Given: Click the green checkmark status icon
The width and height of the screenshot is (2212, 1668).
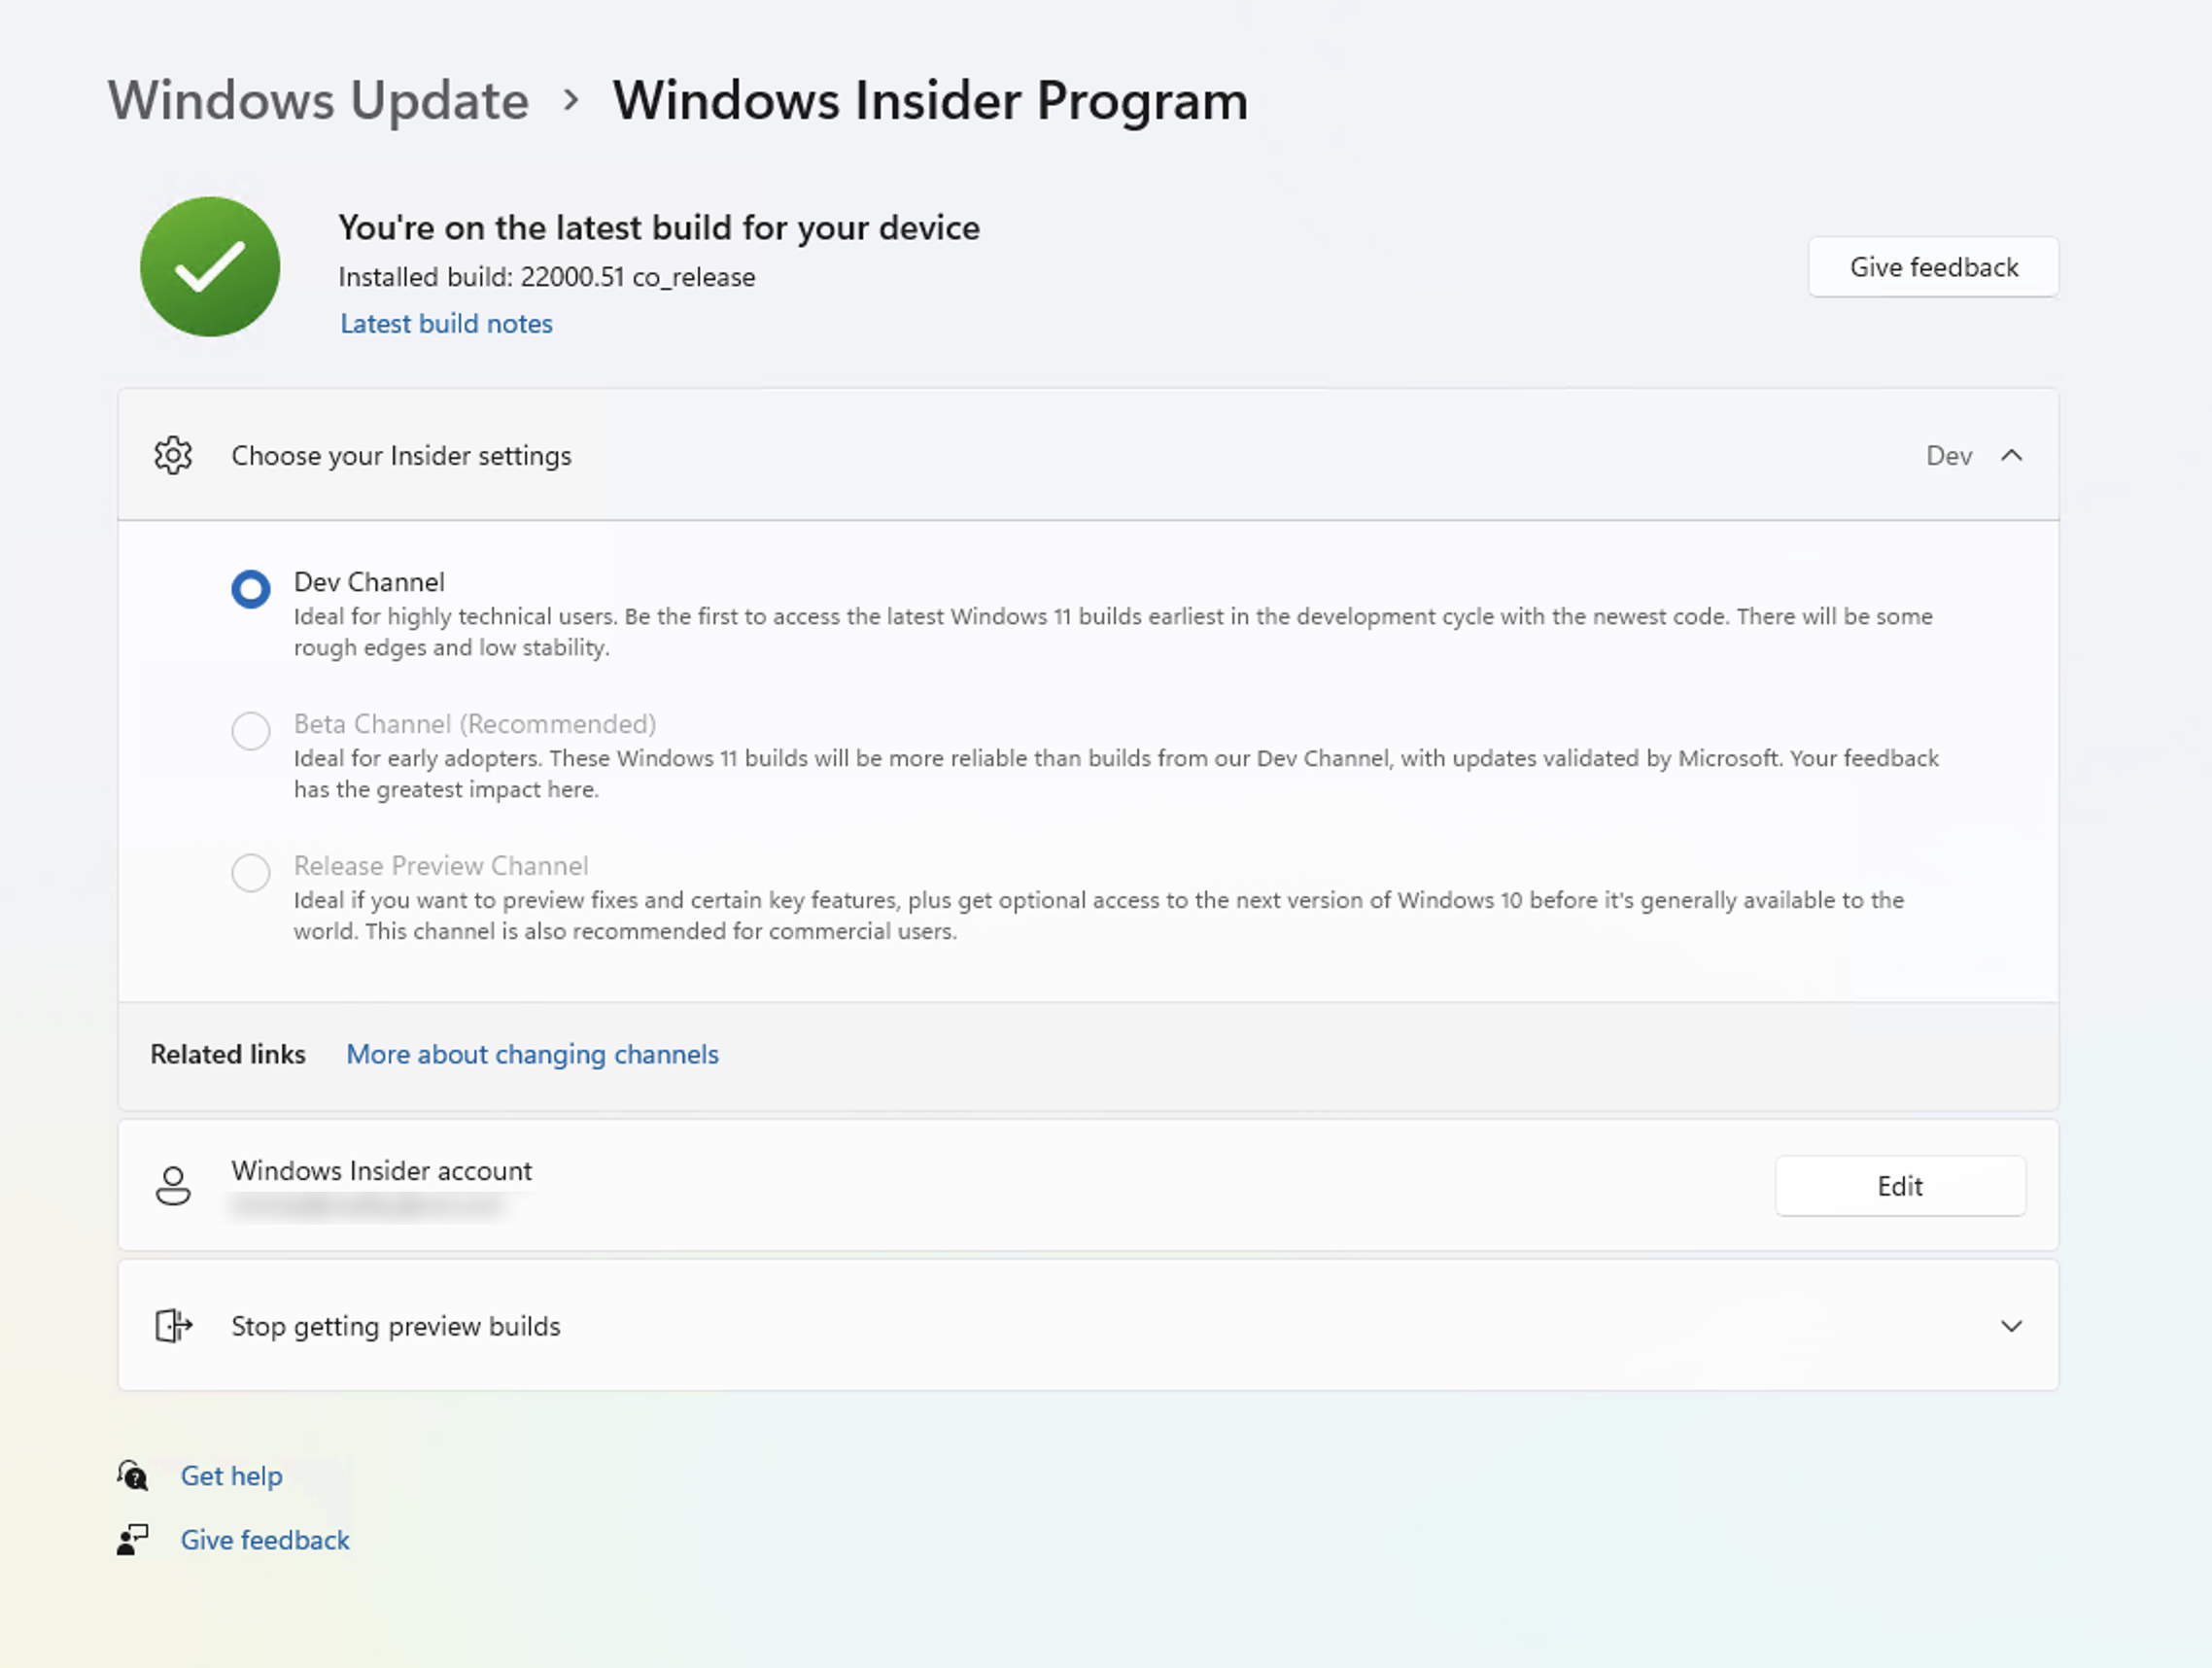Looking at the screenshot, I should (210, 267).
